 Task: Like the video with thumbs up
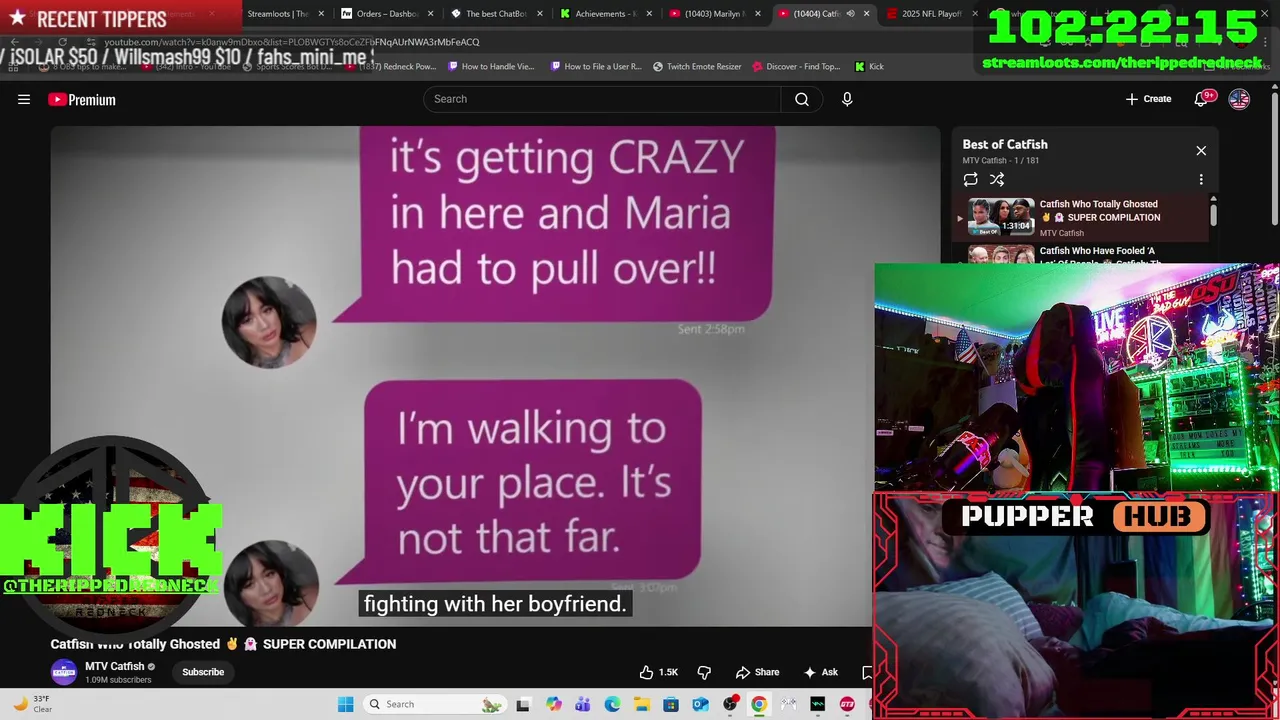[658, 672]
